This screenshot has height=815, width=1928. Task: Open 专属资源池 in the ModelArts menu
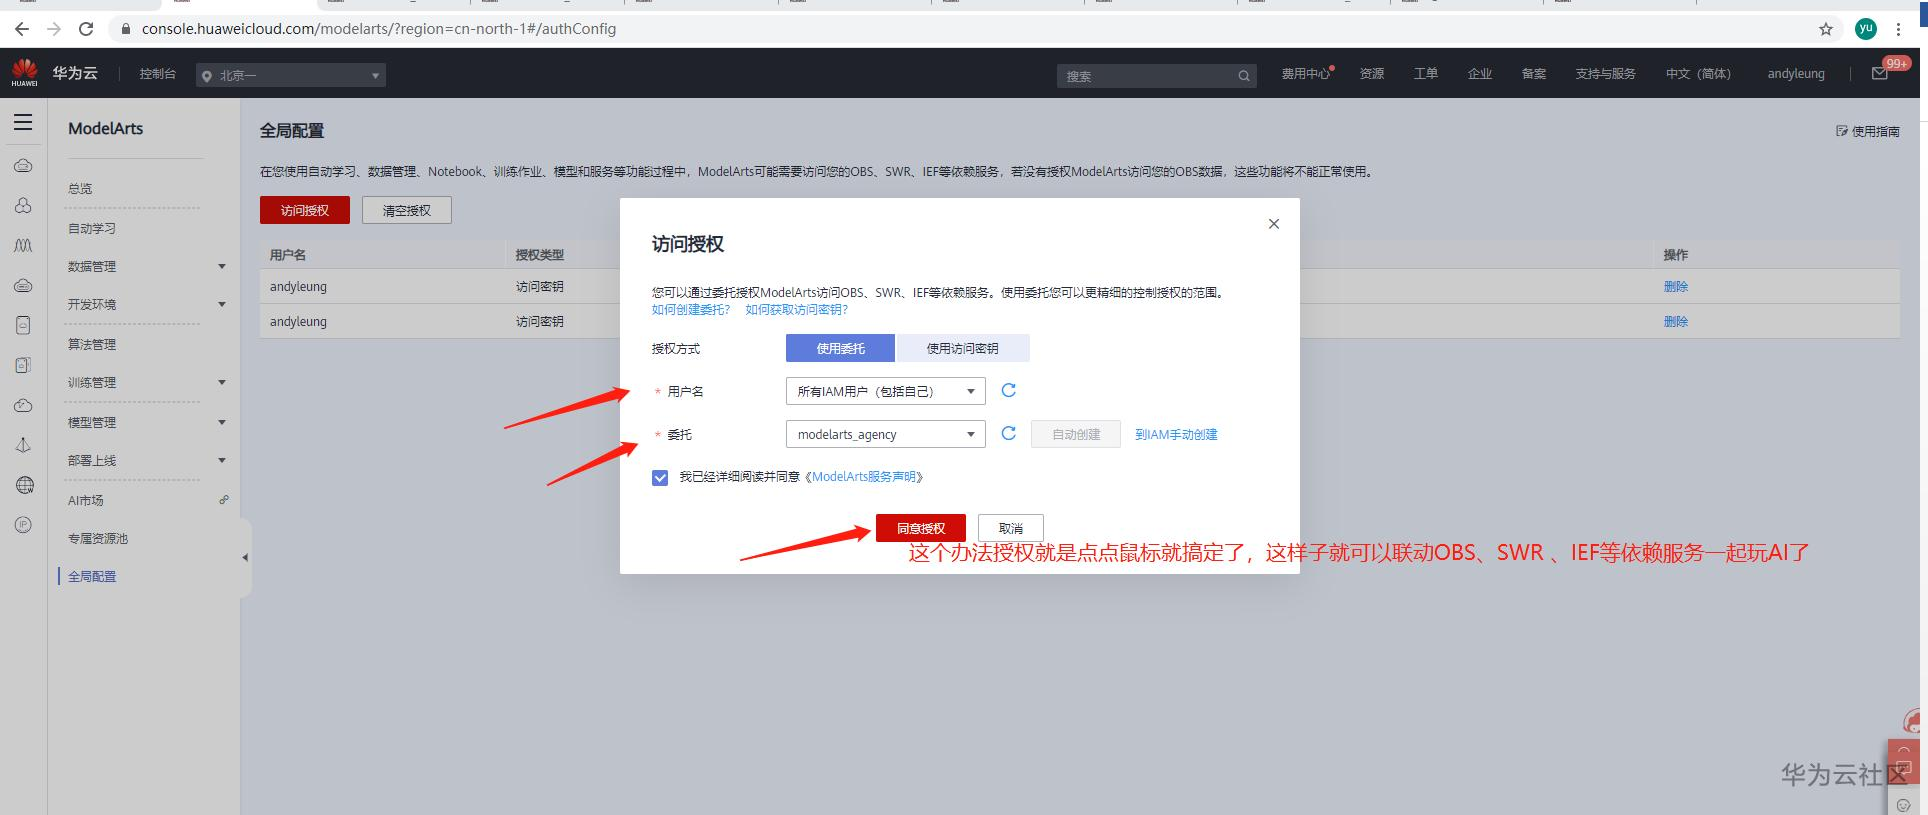point(98,539)
